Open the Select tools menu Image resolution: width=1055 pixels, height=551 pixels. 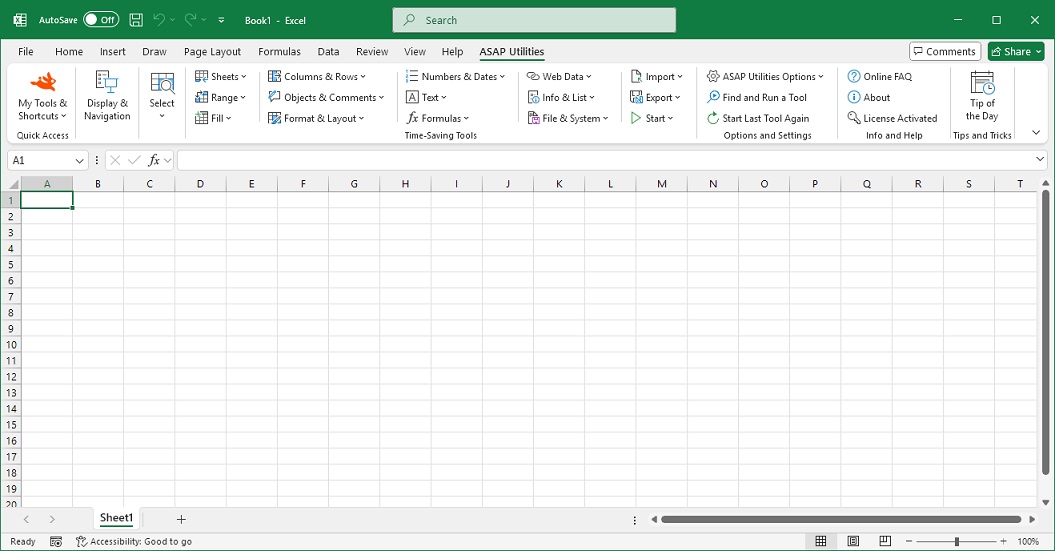161,96
